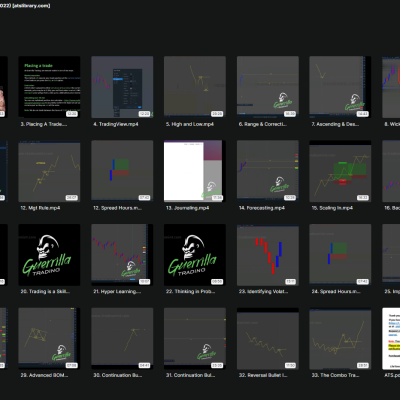Click the file name '21. Hyper Learning...'
The width and height of the screenshot is (400, 400).
click(117, 292)
